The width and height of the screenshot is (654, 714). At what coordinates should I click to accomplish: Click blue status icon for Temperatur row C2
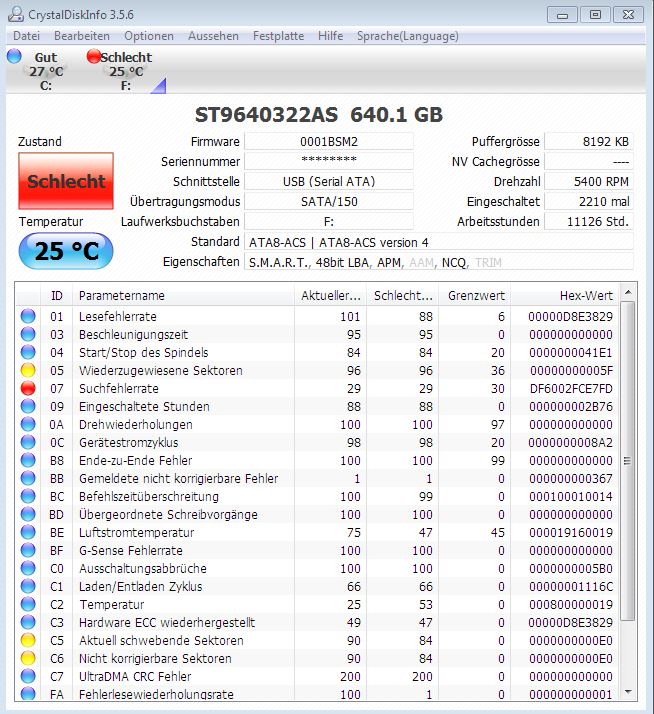[x=28, y=604]
